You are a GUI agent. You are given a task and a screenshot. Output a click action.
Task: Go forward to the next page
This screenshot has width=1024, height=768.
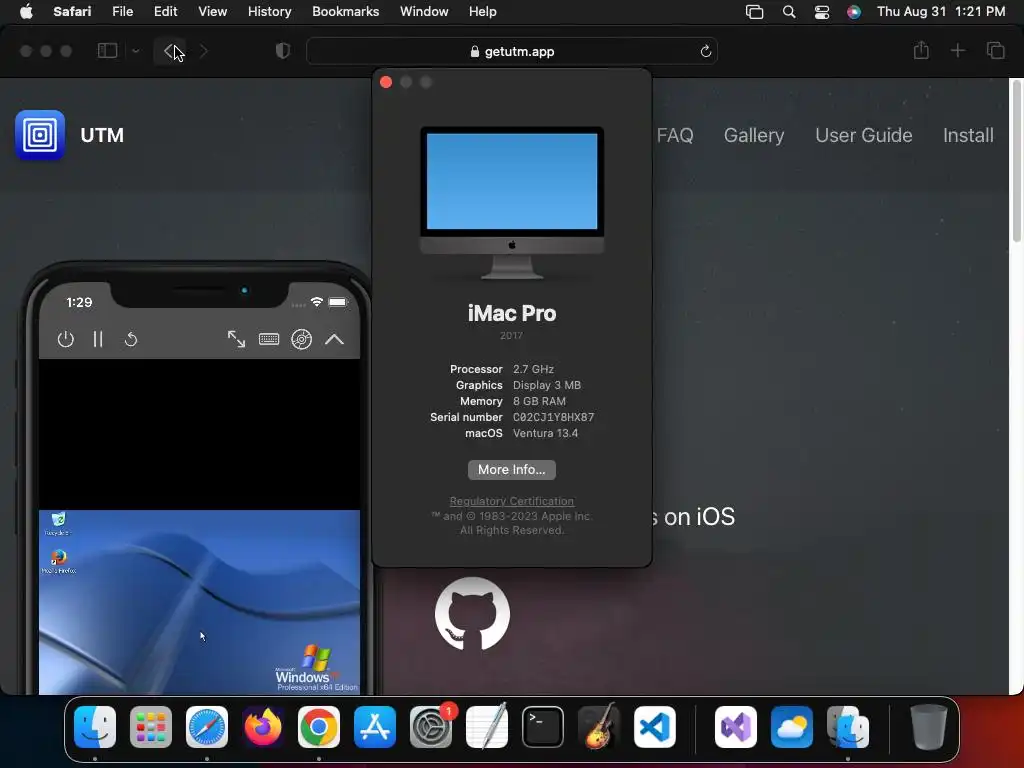tap(203, 51)
